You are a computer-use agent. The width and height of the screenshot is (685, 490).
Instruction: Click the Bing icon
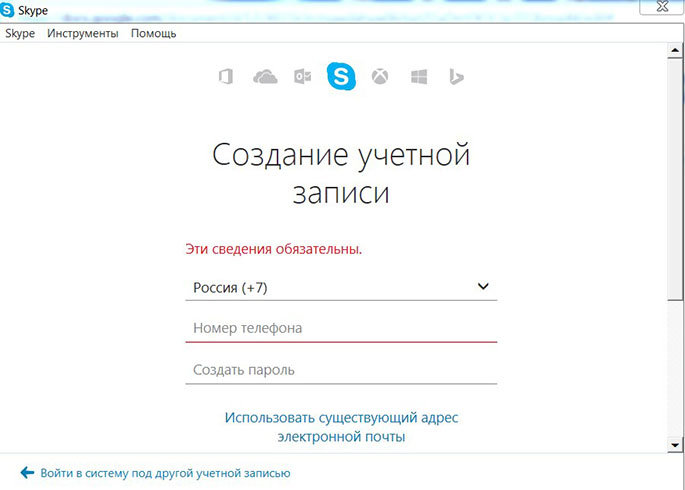(x=456, y=77)
